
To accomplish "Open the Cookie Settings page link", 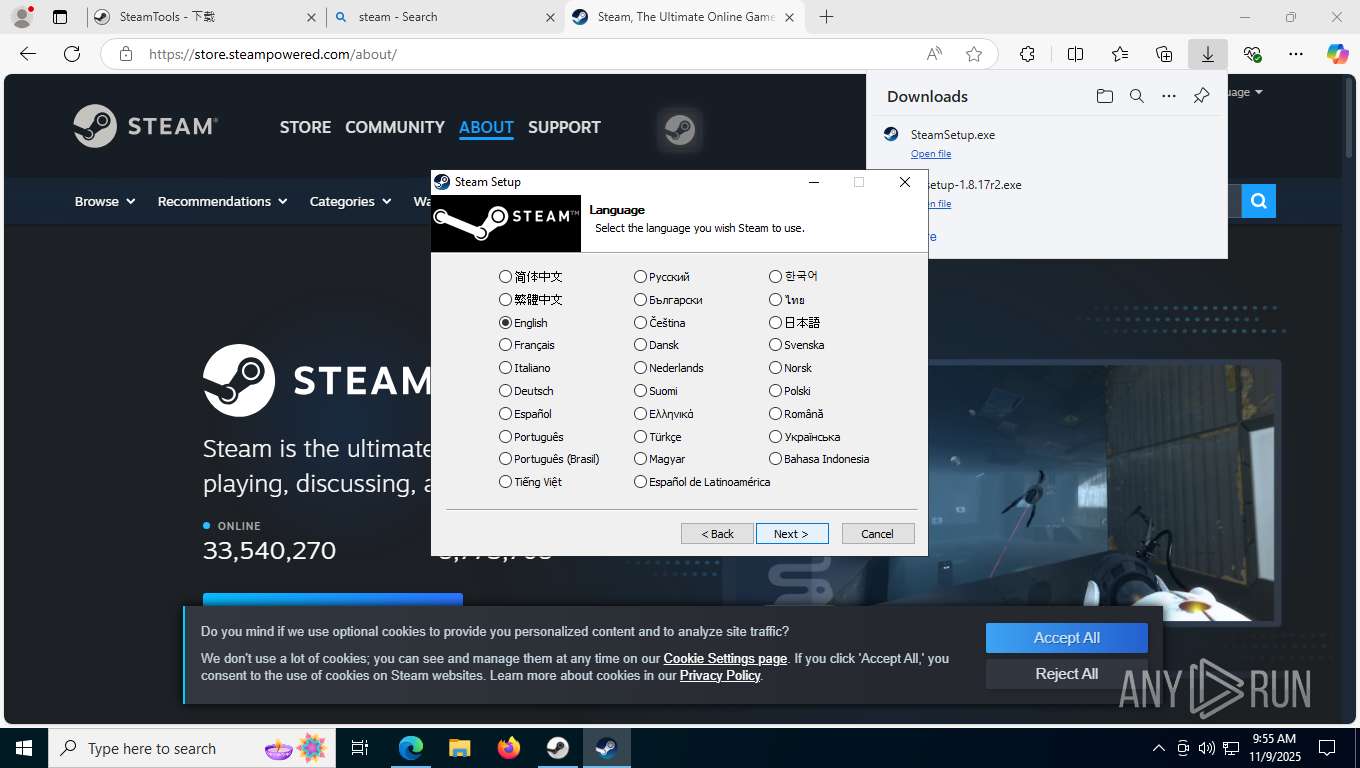I will [x=725, y=658].
